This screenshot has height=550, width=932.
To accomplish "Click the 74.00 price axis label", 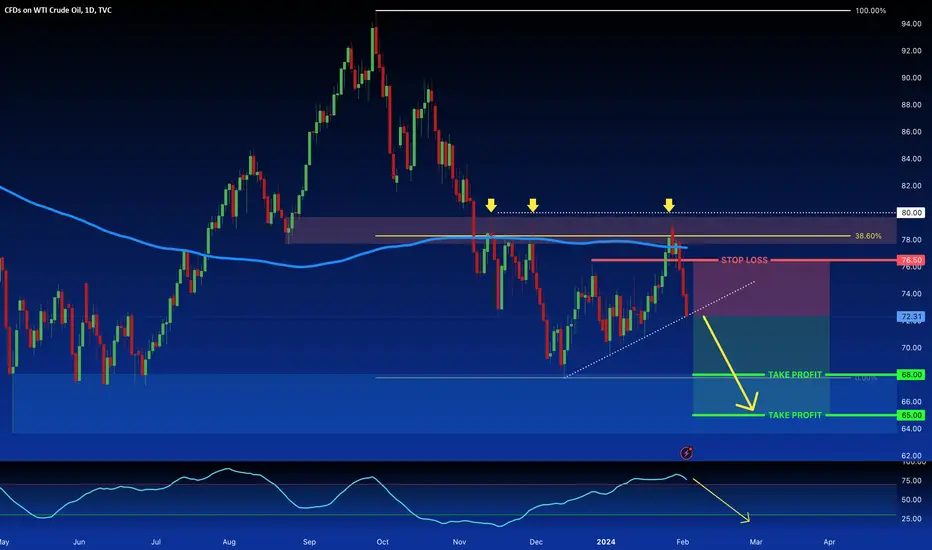I will (x=911, y=294).
